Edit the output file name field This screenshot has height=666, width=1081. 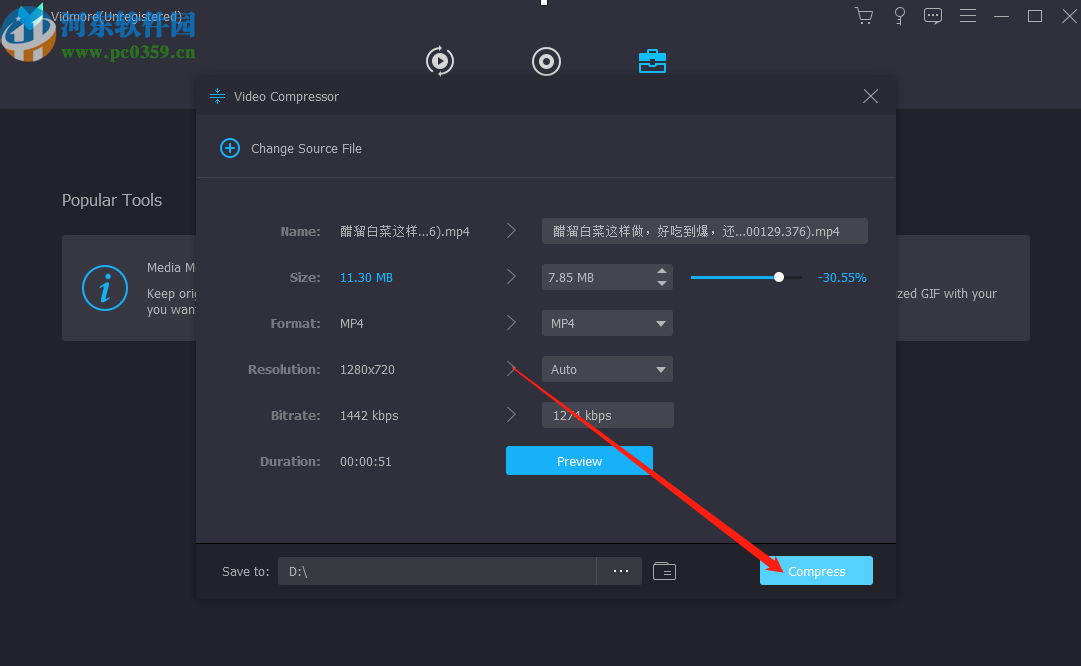tap(705, 232)
